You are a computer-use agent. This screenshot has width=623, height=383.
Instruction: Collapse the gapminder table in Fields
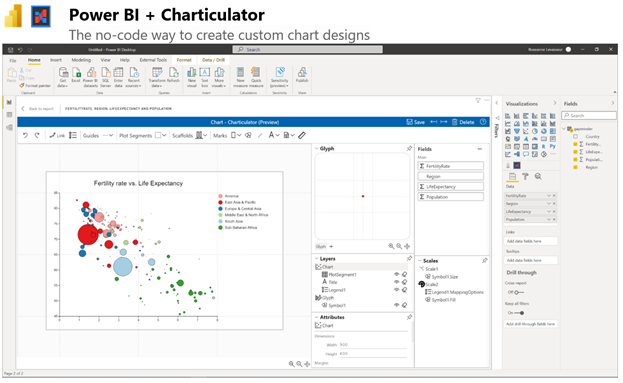[564, 129]
